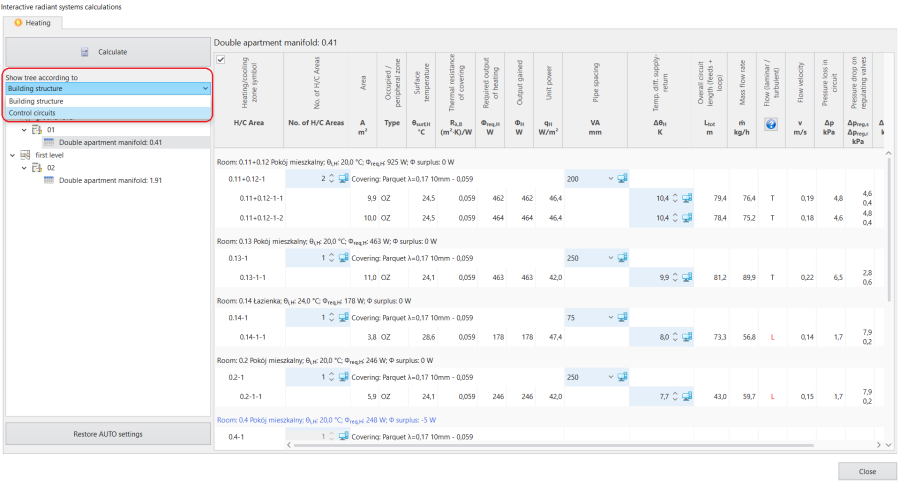Screen dimensions: 900x483
Task: Select Control circuits from the dropdown list
Action: (108, 113)
